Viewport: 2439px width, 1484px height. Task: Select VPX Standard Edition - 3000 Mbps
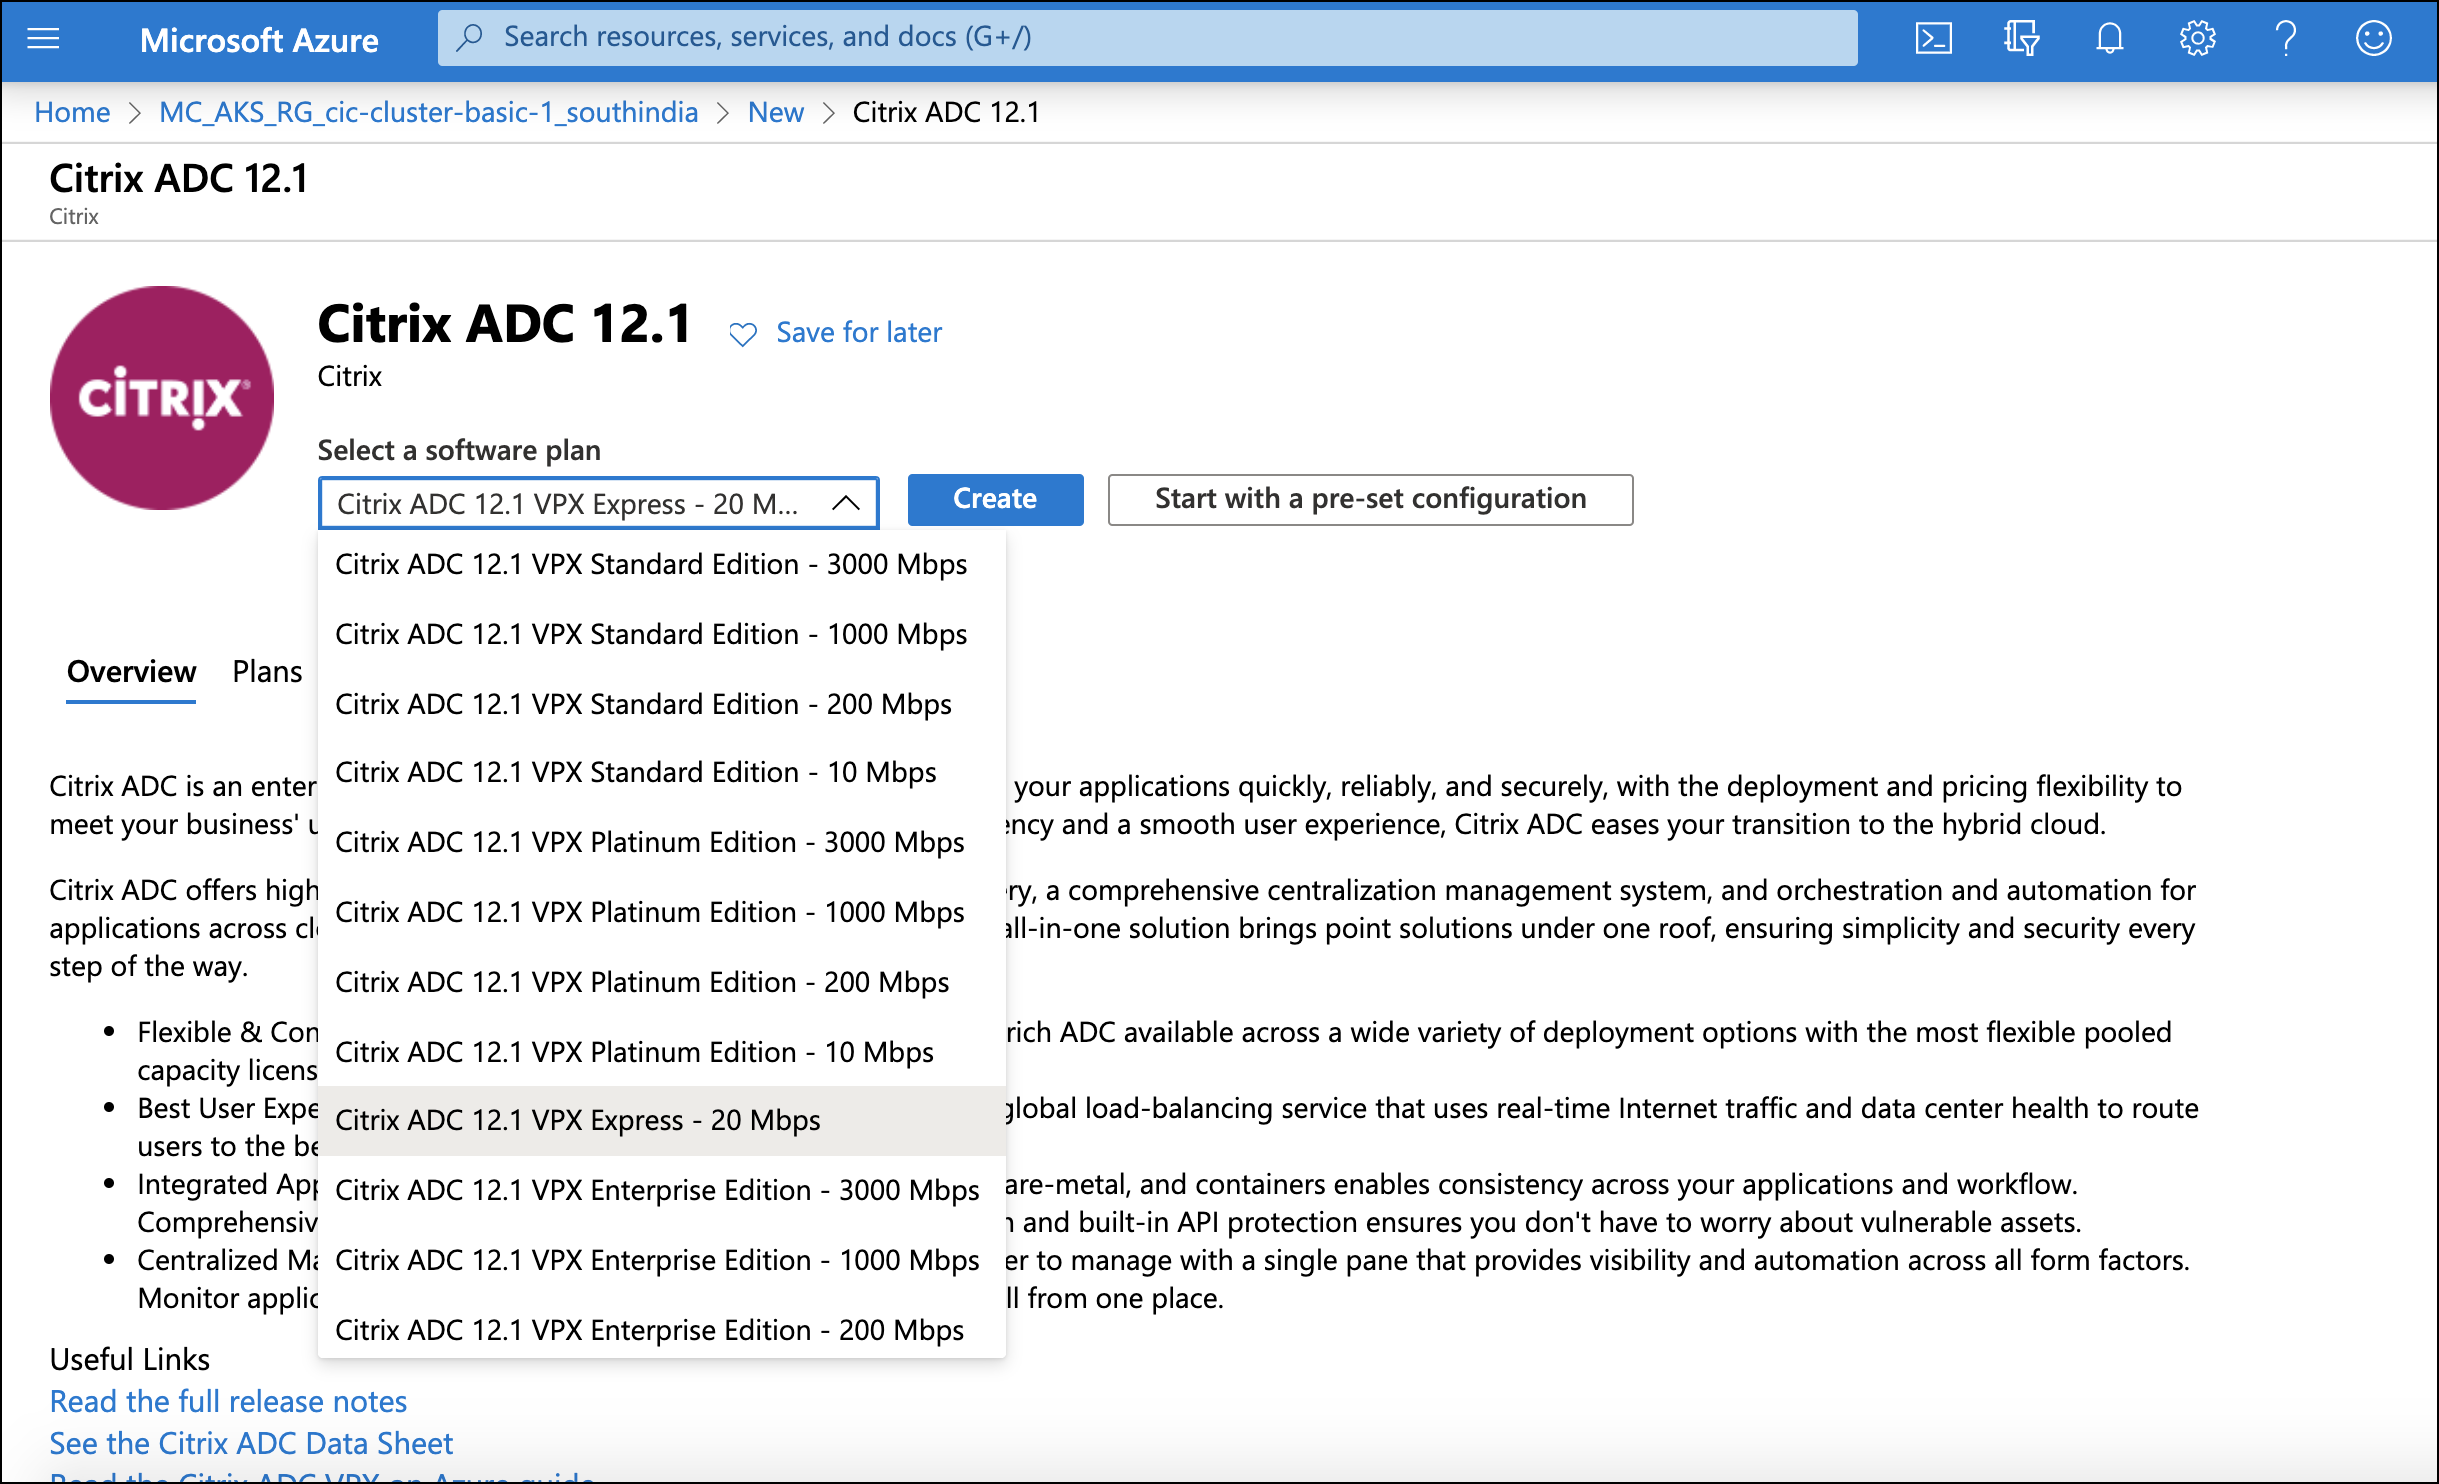[x=661, y=564]
